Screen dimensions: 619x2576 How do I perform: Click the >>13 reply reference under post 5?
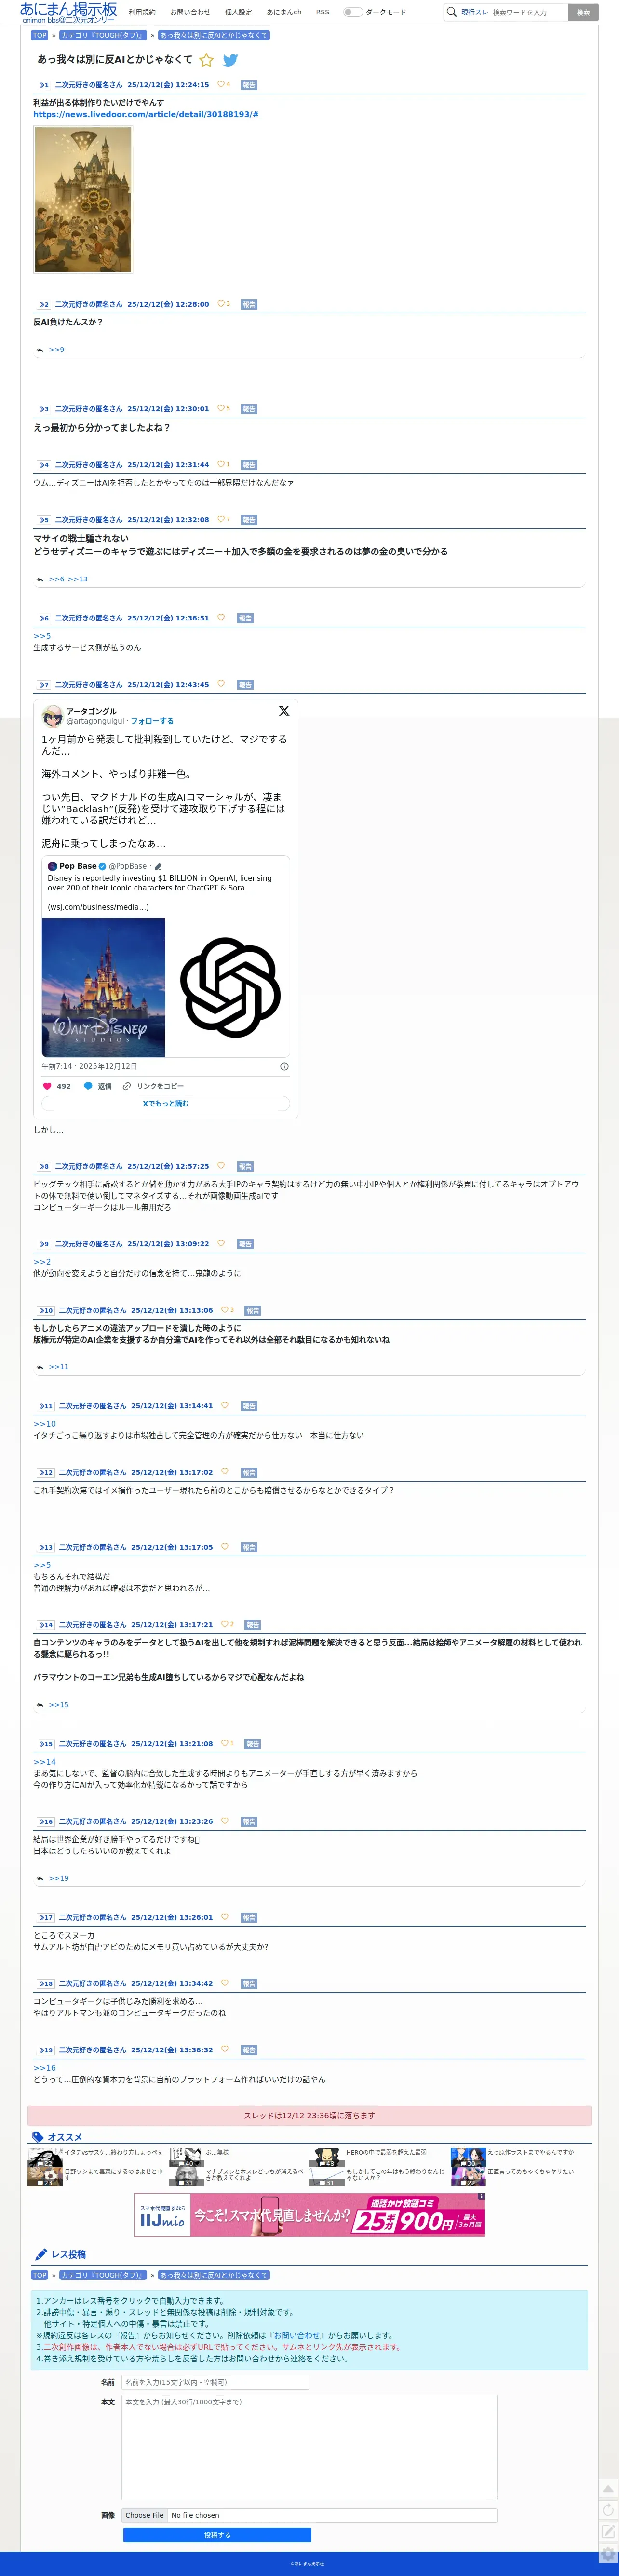tap(78, 579)
